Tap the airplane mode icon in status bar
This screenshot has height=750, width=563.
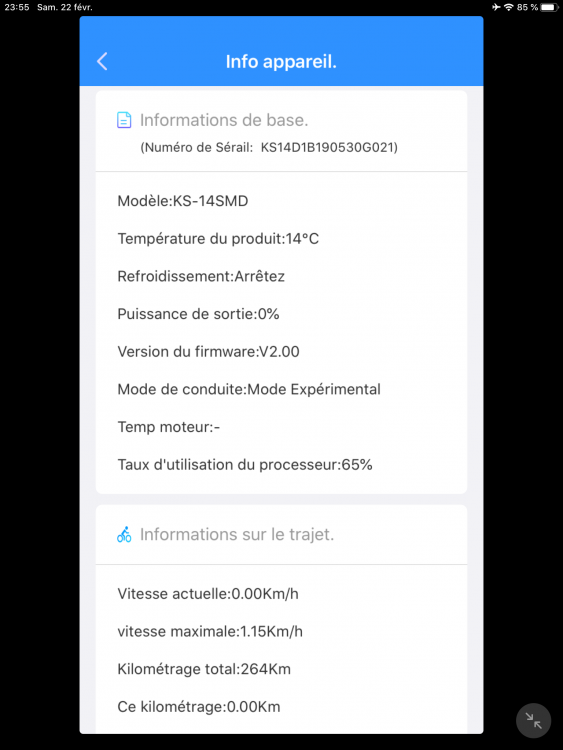496,7
